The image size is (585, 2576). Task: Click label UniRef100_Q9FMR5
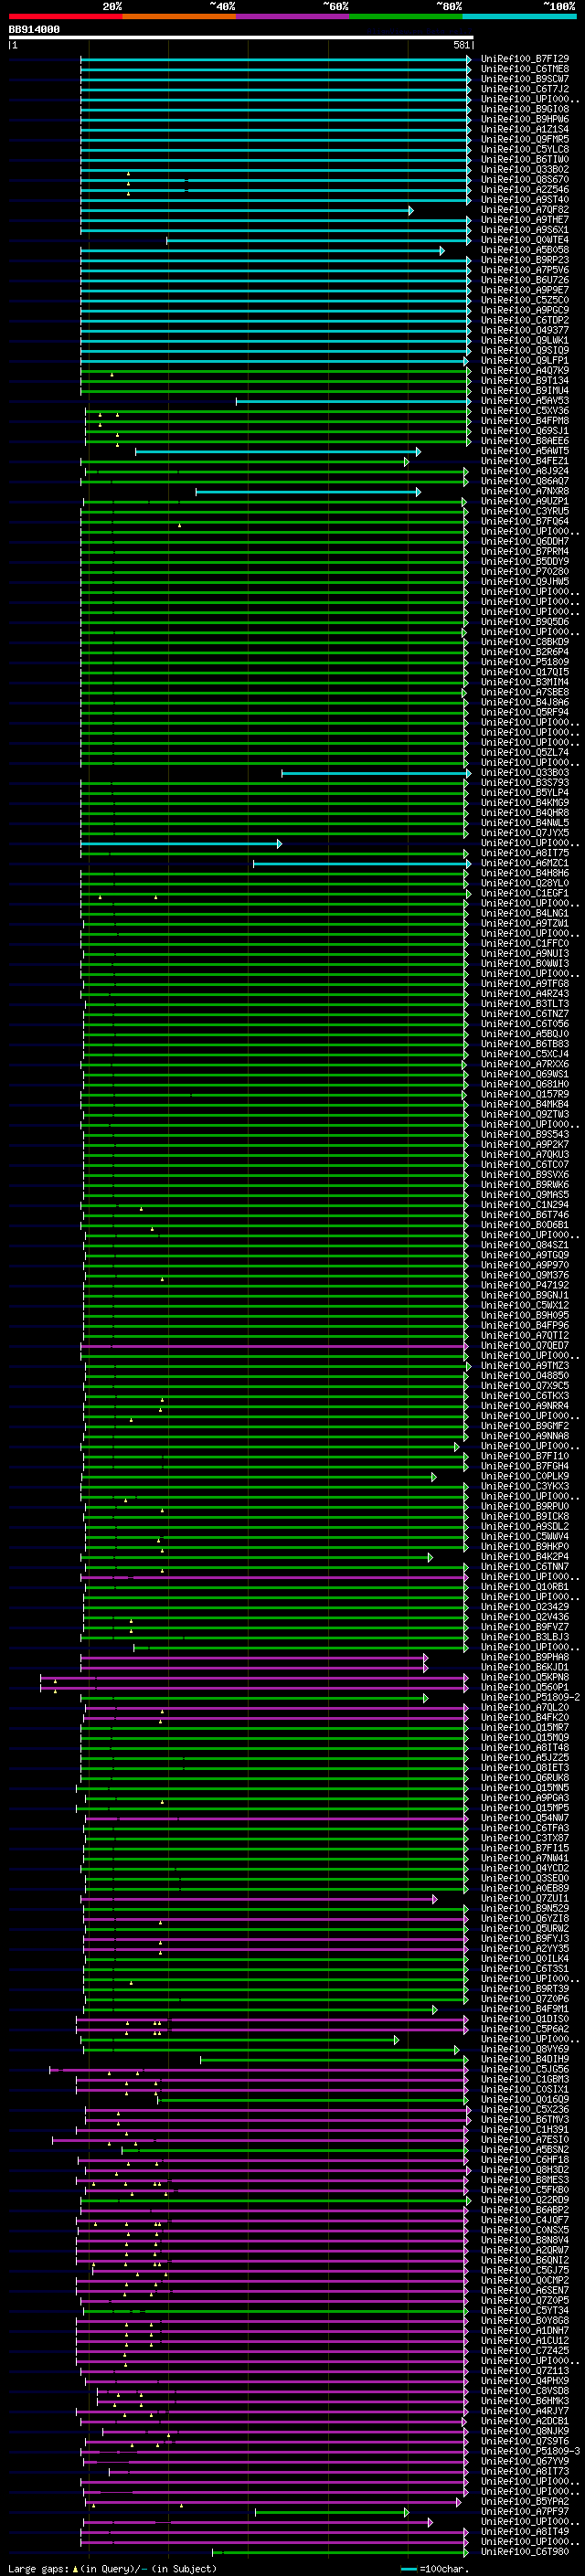(x=525, y=139)
